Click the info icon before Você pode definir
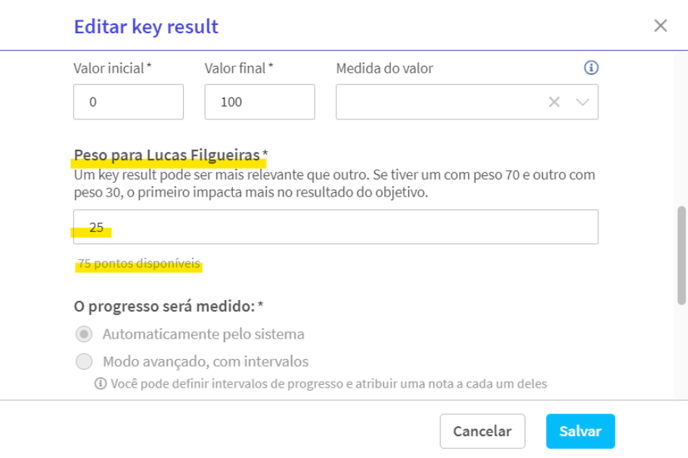The width and height of the screenshot is (688, 458). tap(100, 383)
